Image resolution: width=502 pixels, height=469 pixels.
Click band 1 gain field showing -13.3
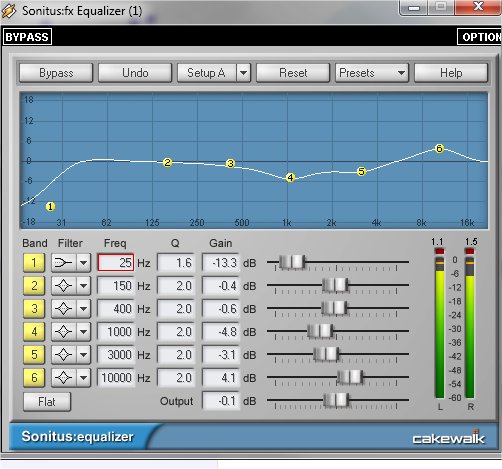[x=221, y=263]
